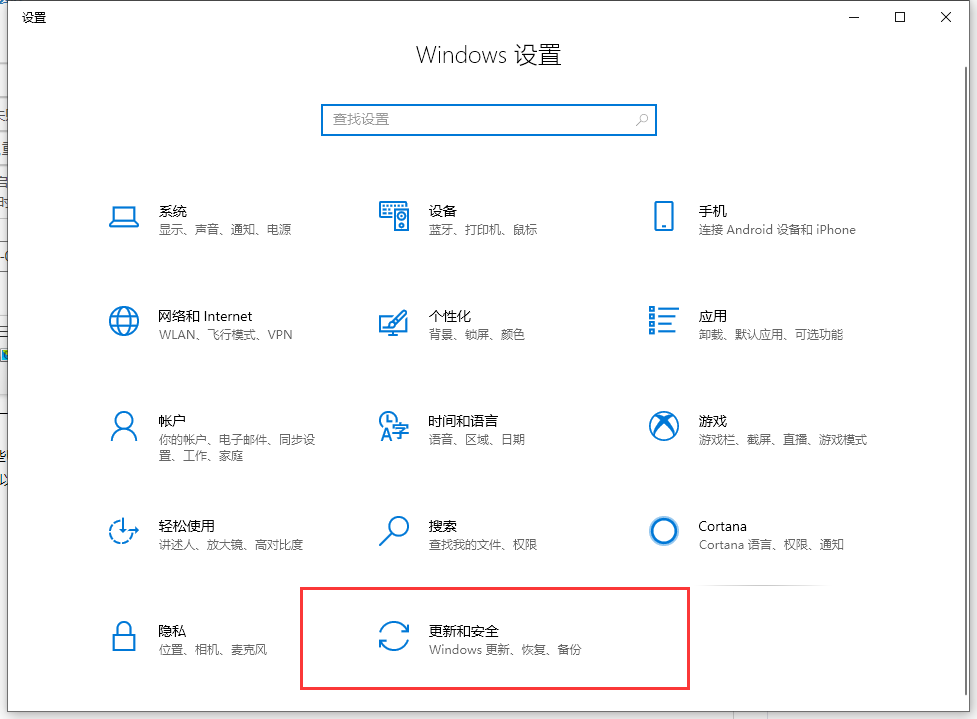Open 时间和语言 settings title
The width and height of the screenshot is (977, 719).
[x=463, y=421]
